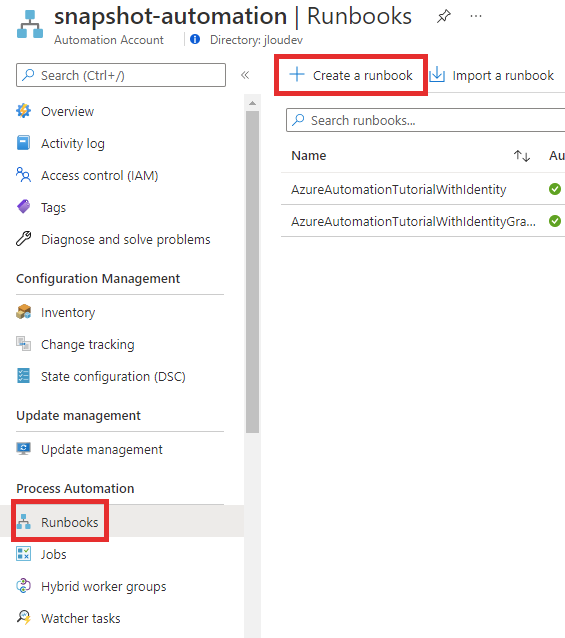Click Import a runbook label
Image resolution: width=565 pixels, height=638 pixels.
[503, 76]
